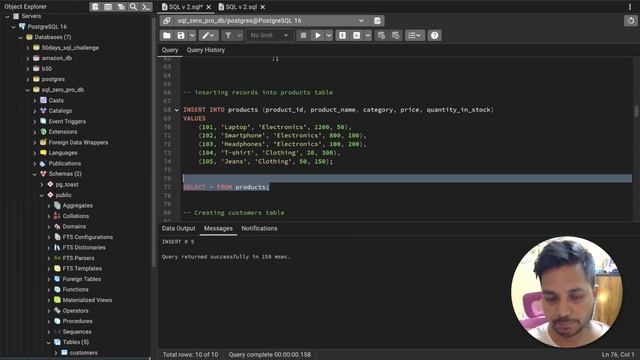The width and height of the screenshot is (640, 360).
Task: Collapse the PostgreSQL 16 server node
Action: pos(14,27)
